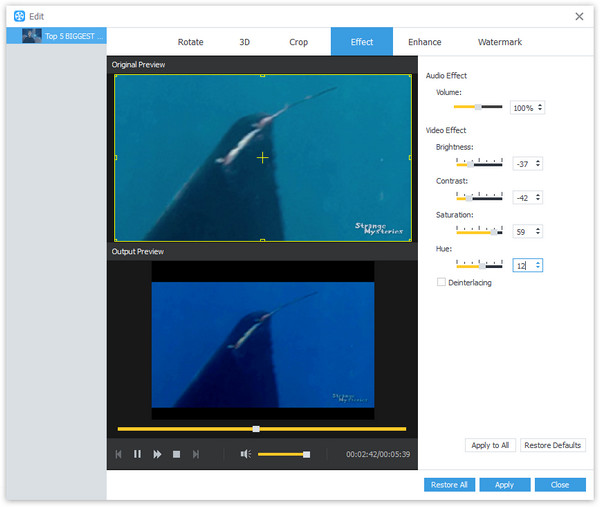Switch to the Rotate tab
600x507 pixels.
191,42
